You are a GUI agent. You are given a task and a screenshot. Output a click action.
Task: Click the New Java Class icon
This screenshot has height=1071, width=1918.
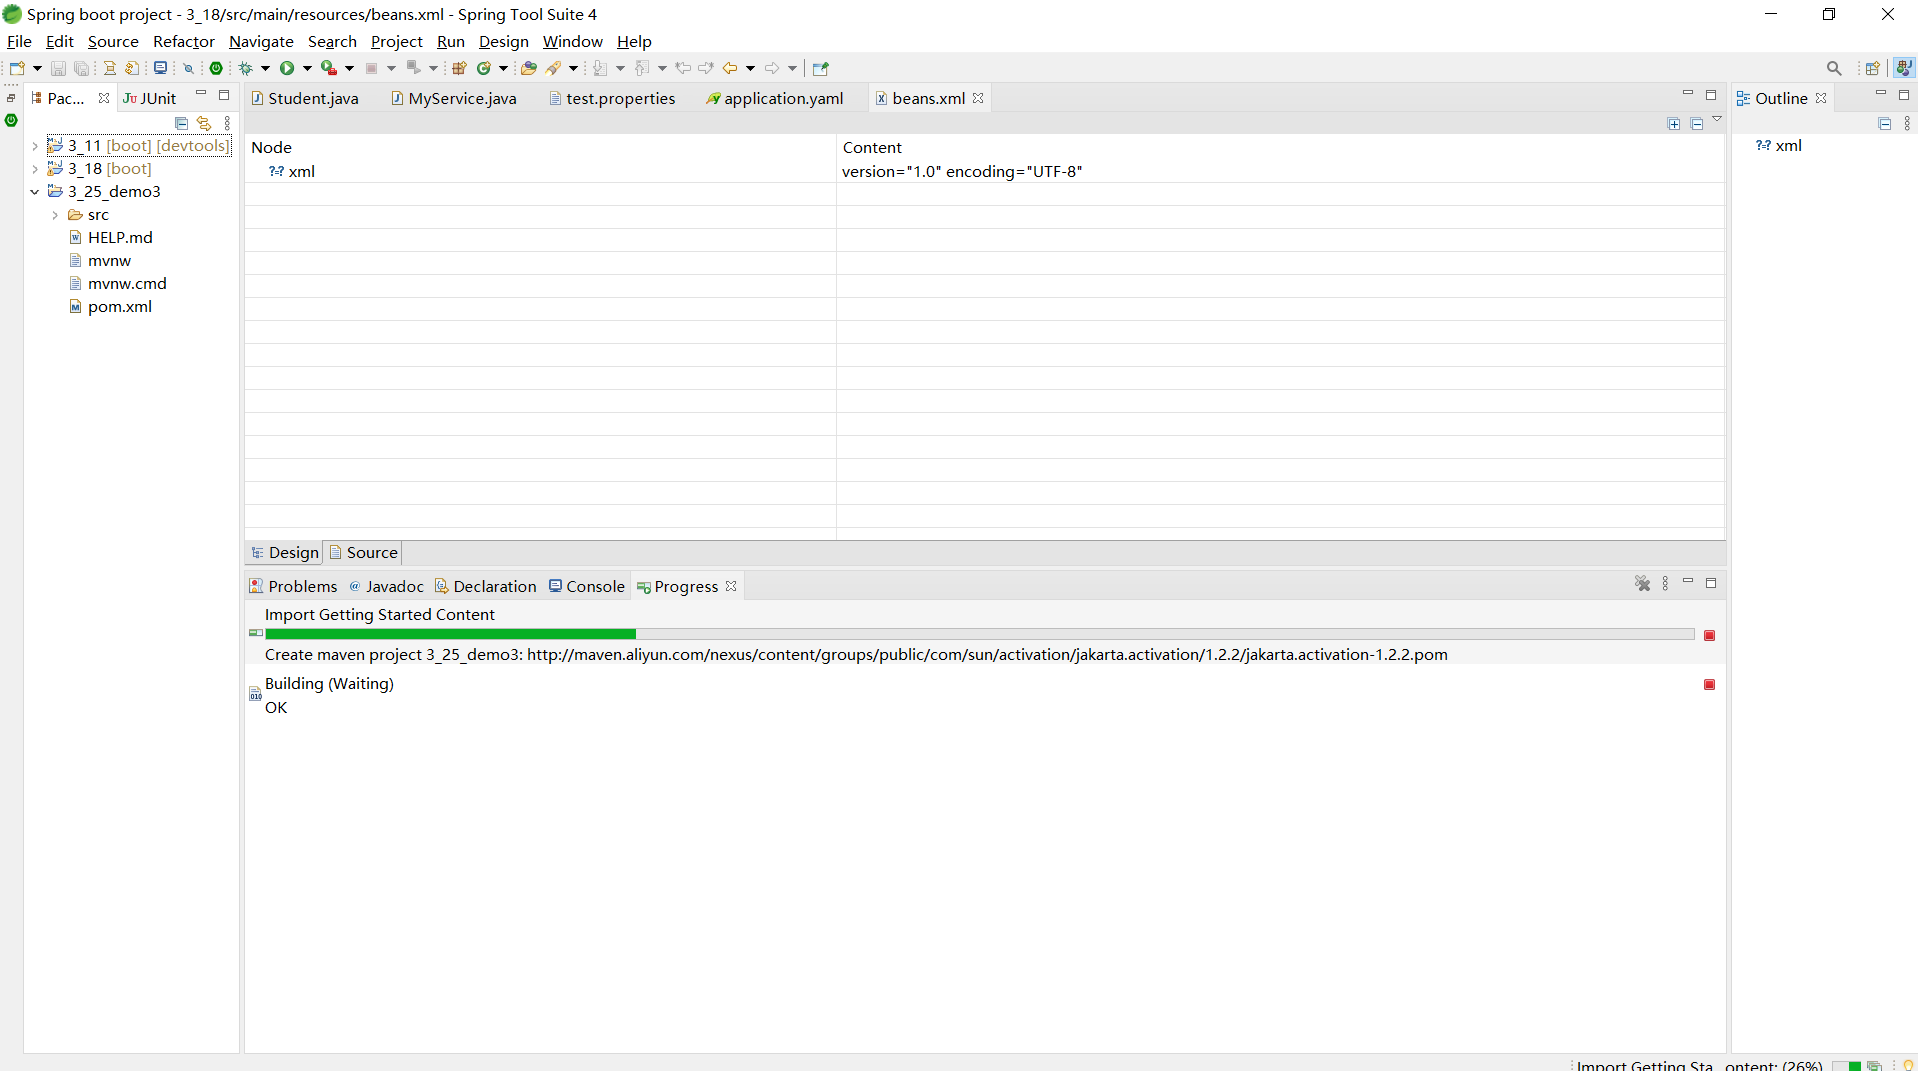(484, 68)
